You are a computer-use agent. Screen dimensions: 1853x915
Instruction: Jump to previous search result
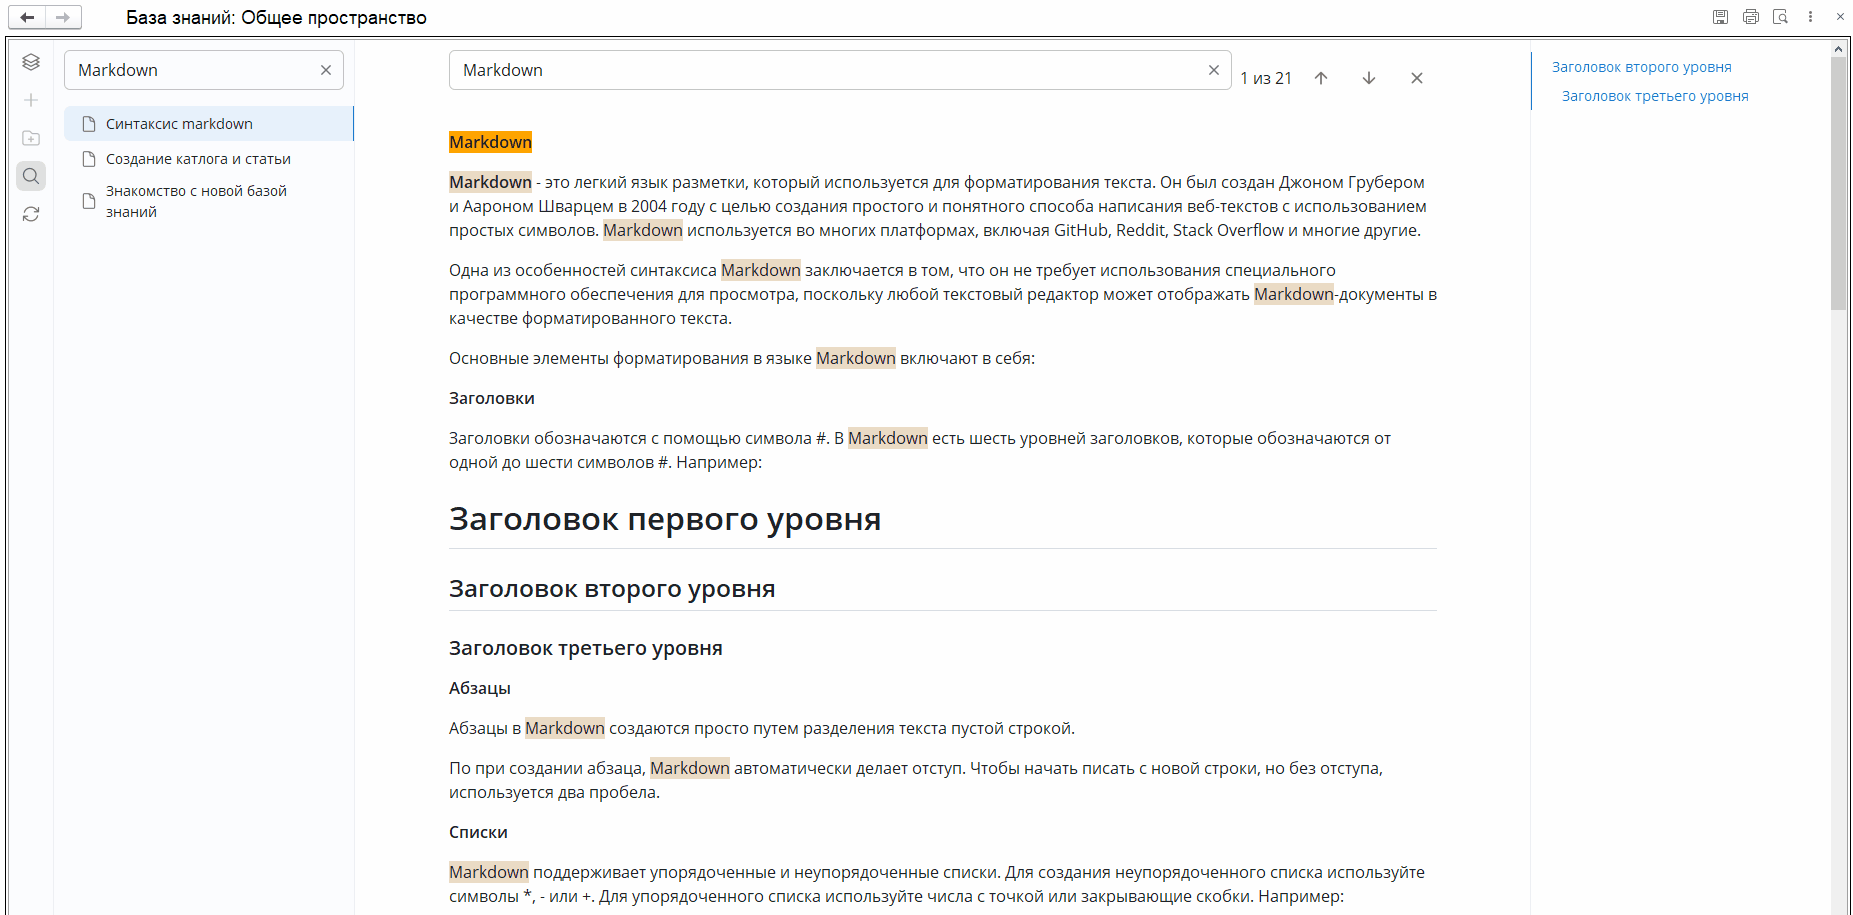click(x=1321, y=77)
